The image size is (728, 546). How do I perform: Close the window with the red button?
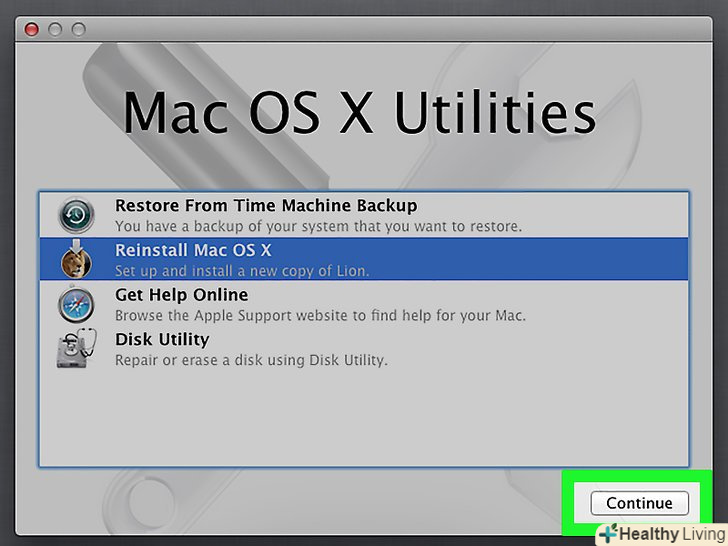point(31,29)
